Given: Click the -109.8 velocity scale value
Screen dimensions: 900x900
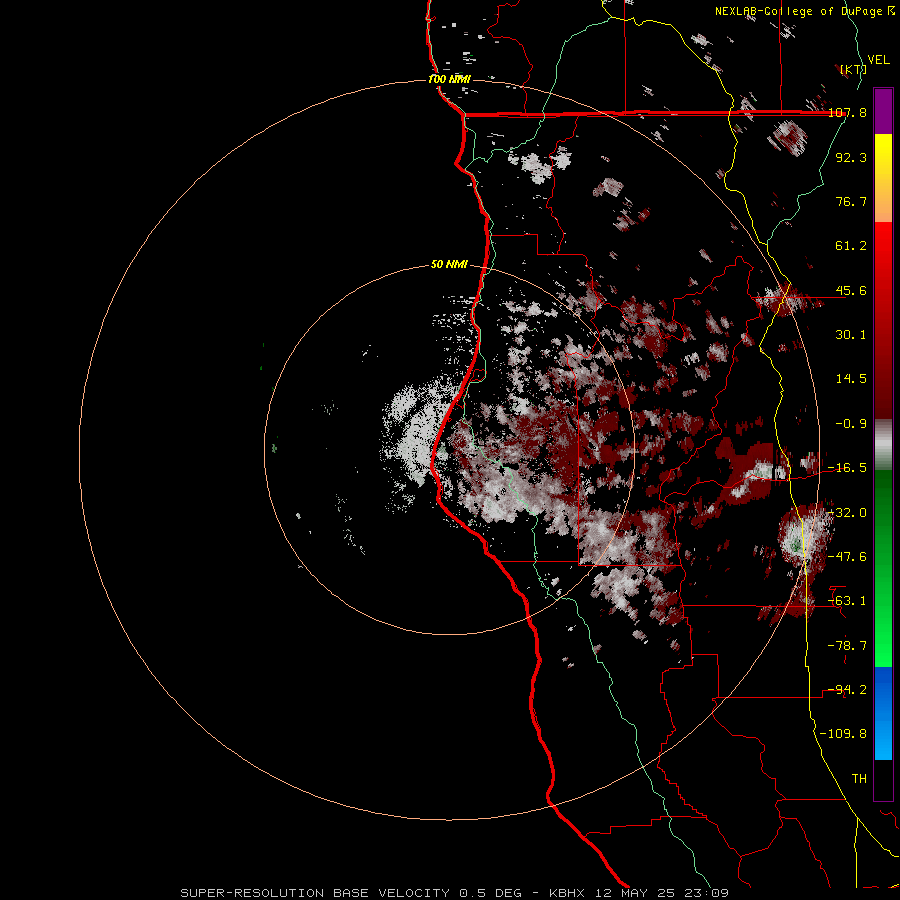Looking at the screenshot, I should coord(843,734).
